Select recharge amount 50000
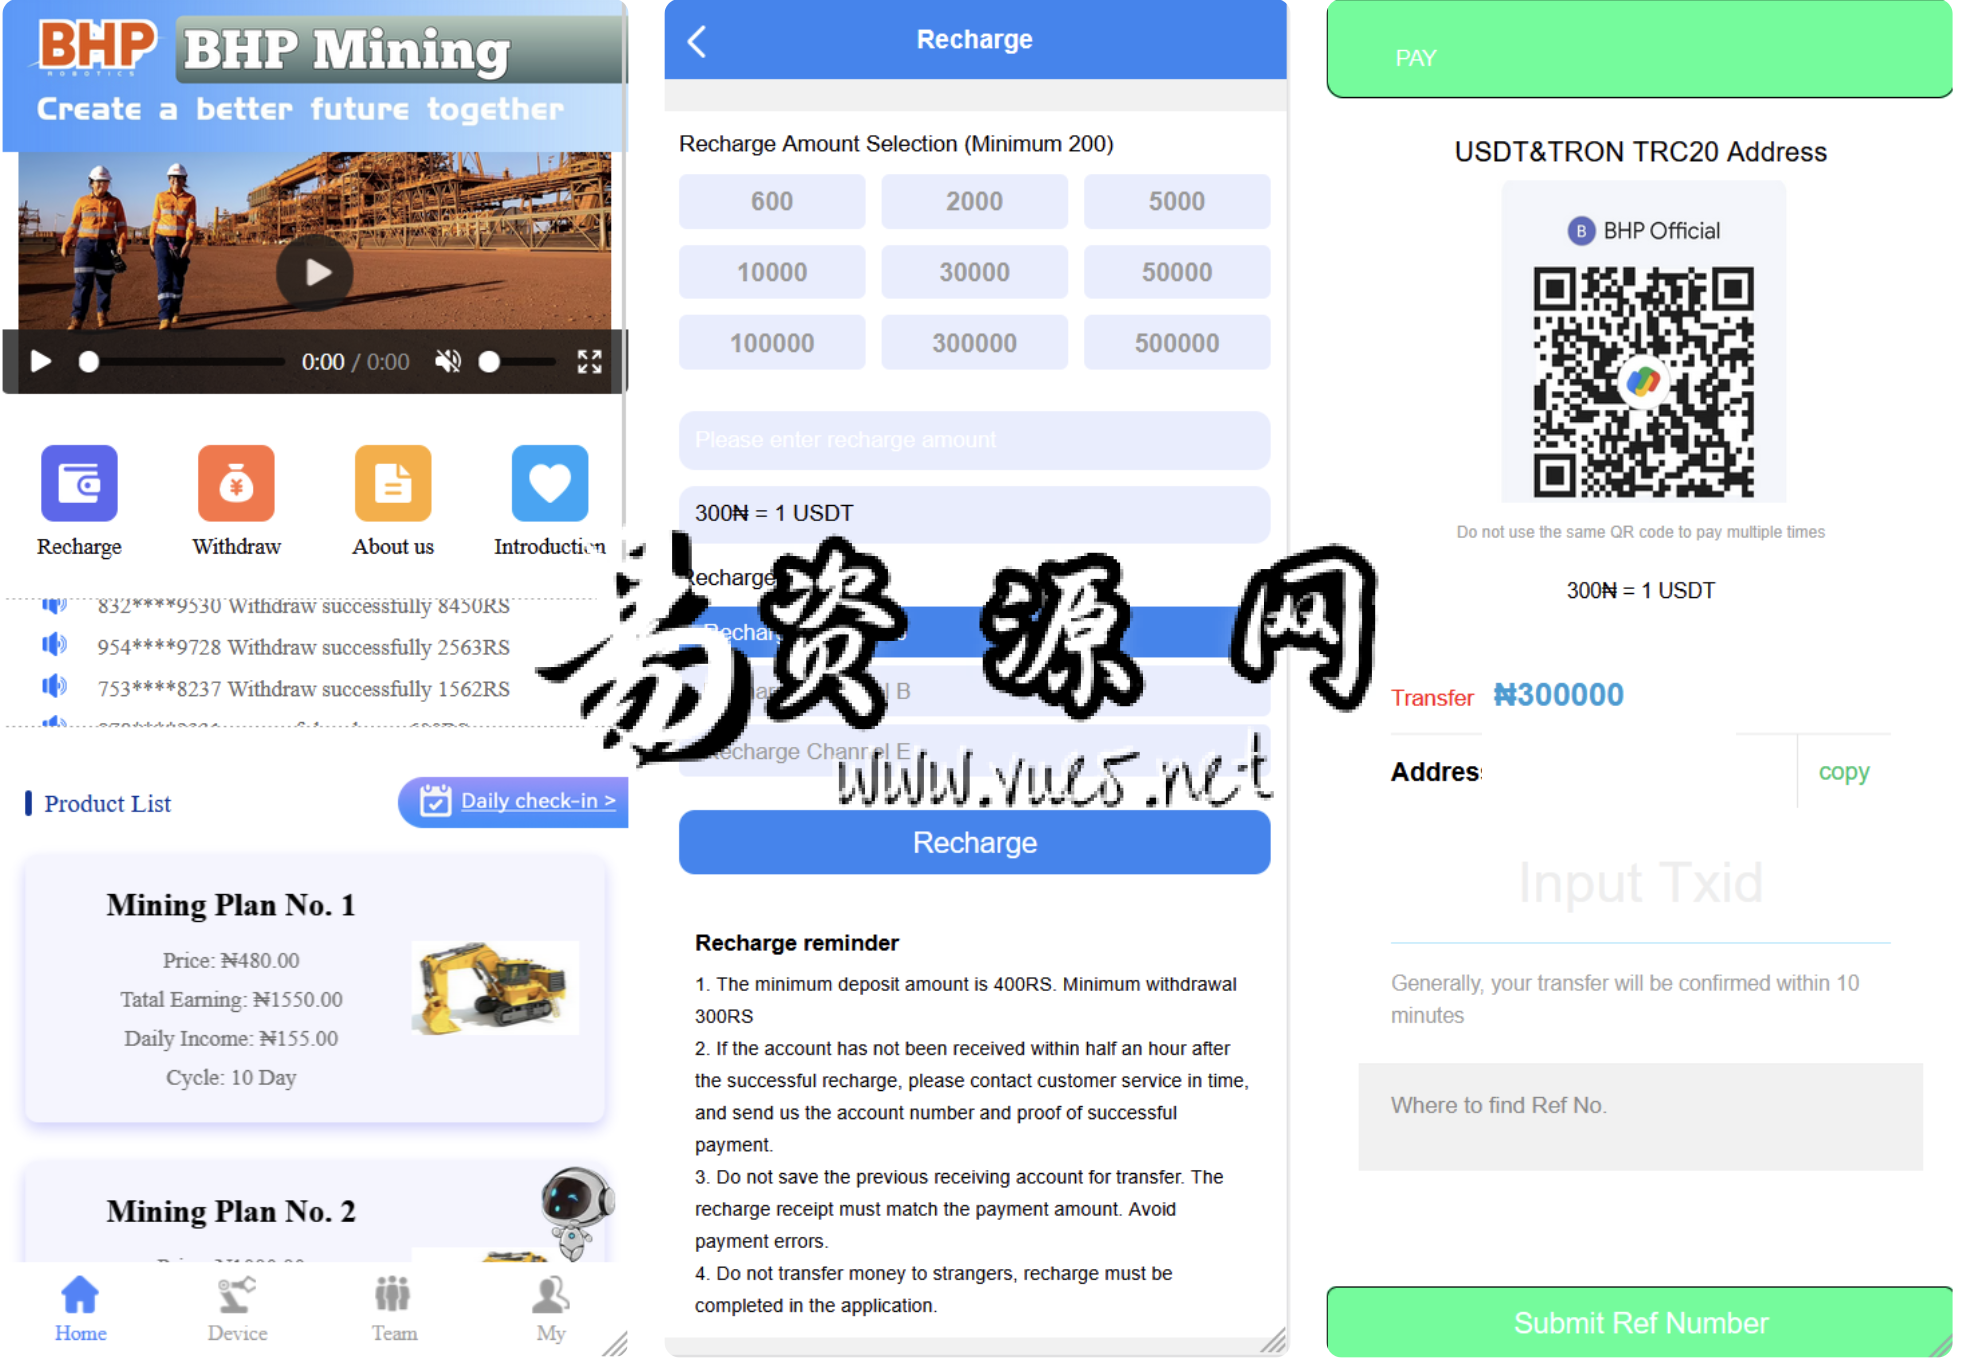The height and width of the screenshot is (1368, 1962). coord(1177,272)
